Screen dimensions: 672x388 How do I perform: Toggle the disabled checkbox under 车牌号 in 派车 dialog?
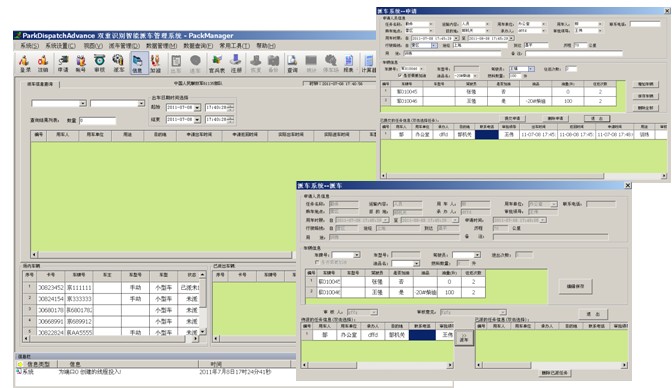[317, 262]
